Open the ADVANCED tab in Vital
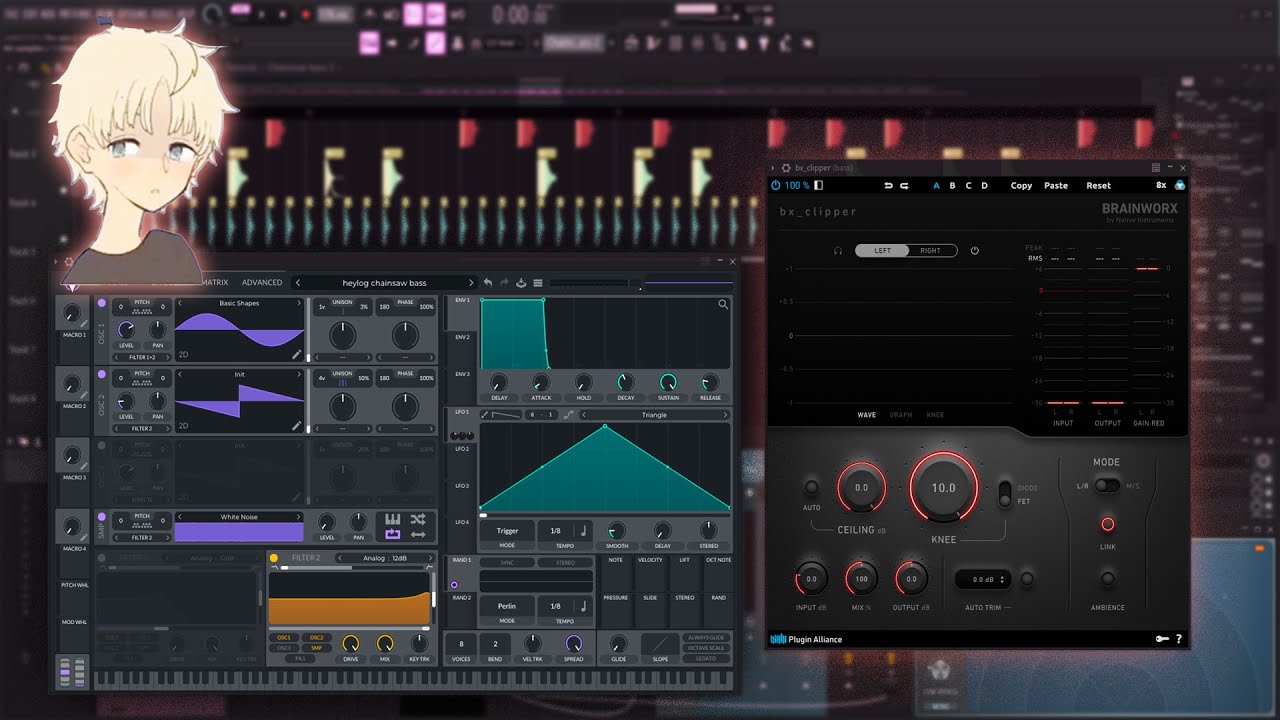The width and height of the screenshot is (1280, 720). point(262,283)
